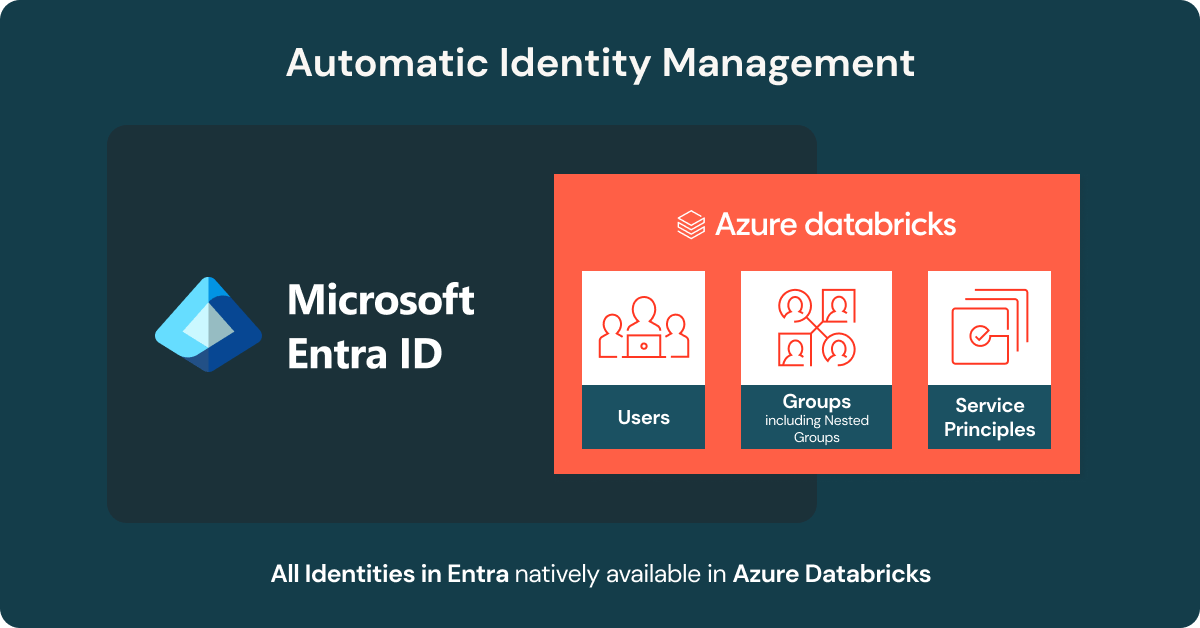Image resolution: width=1200 pixels, height=628 pixels.
Task: Click the Azure Databricks text in bottom caption
Action: click(x=832, y=574)
